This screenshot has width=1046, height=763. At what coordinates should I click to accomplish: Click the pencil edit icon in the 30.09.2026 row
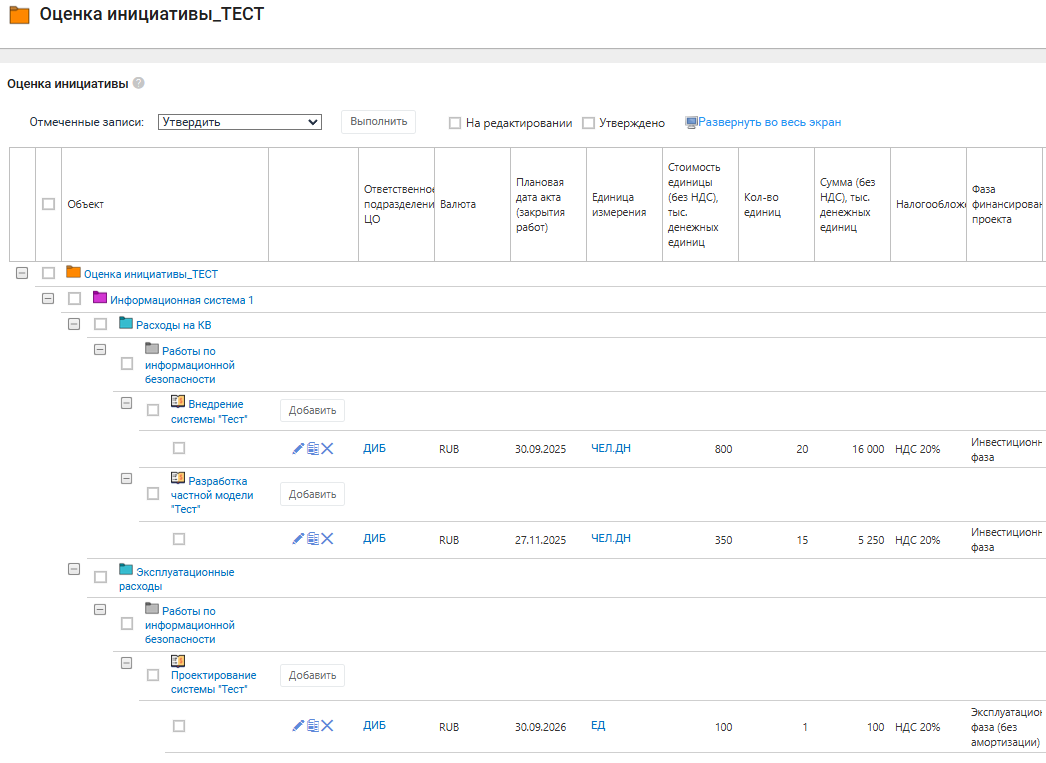298,726
